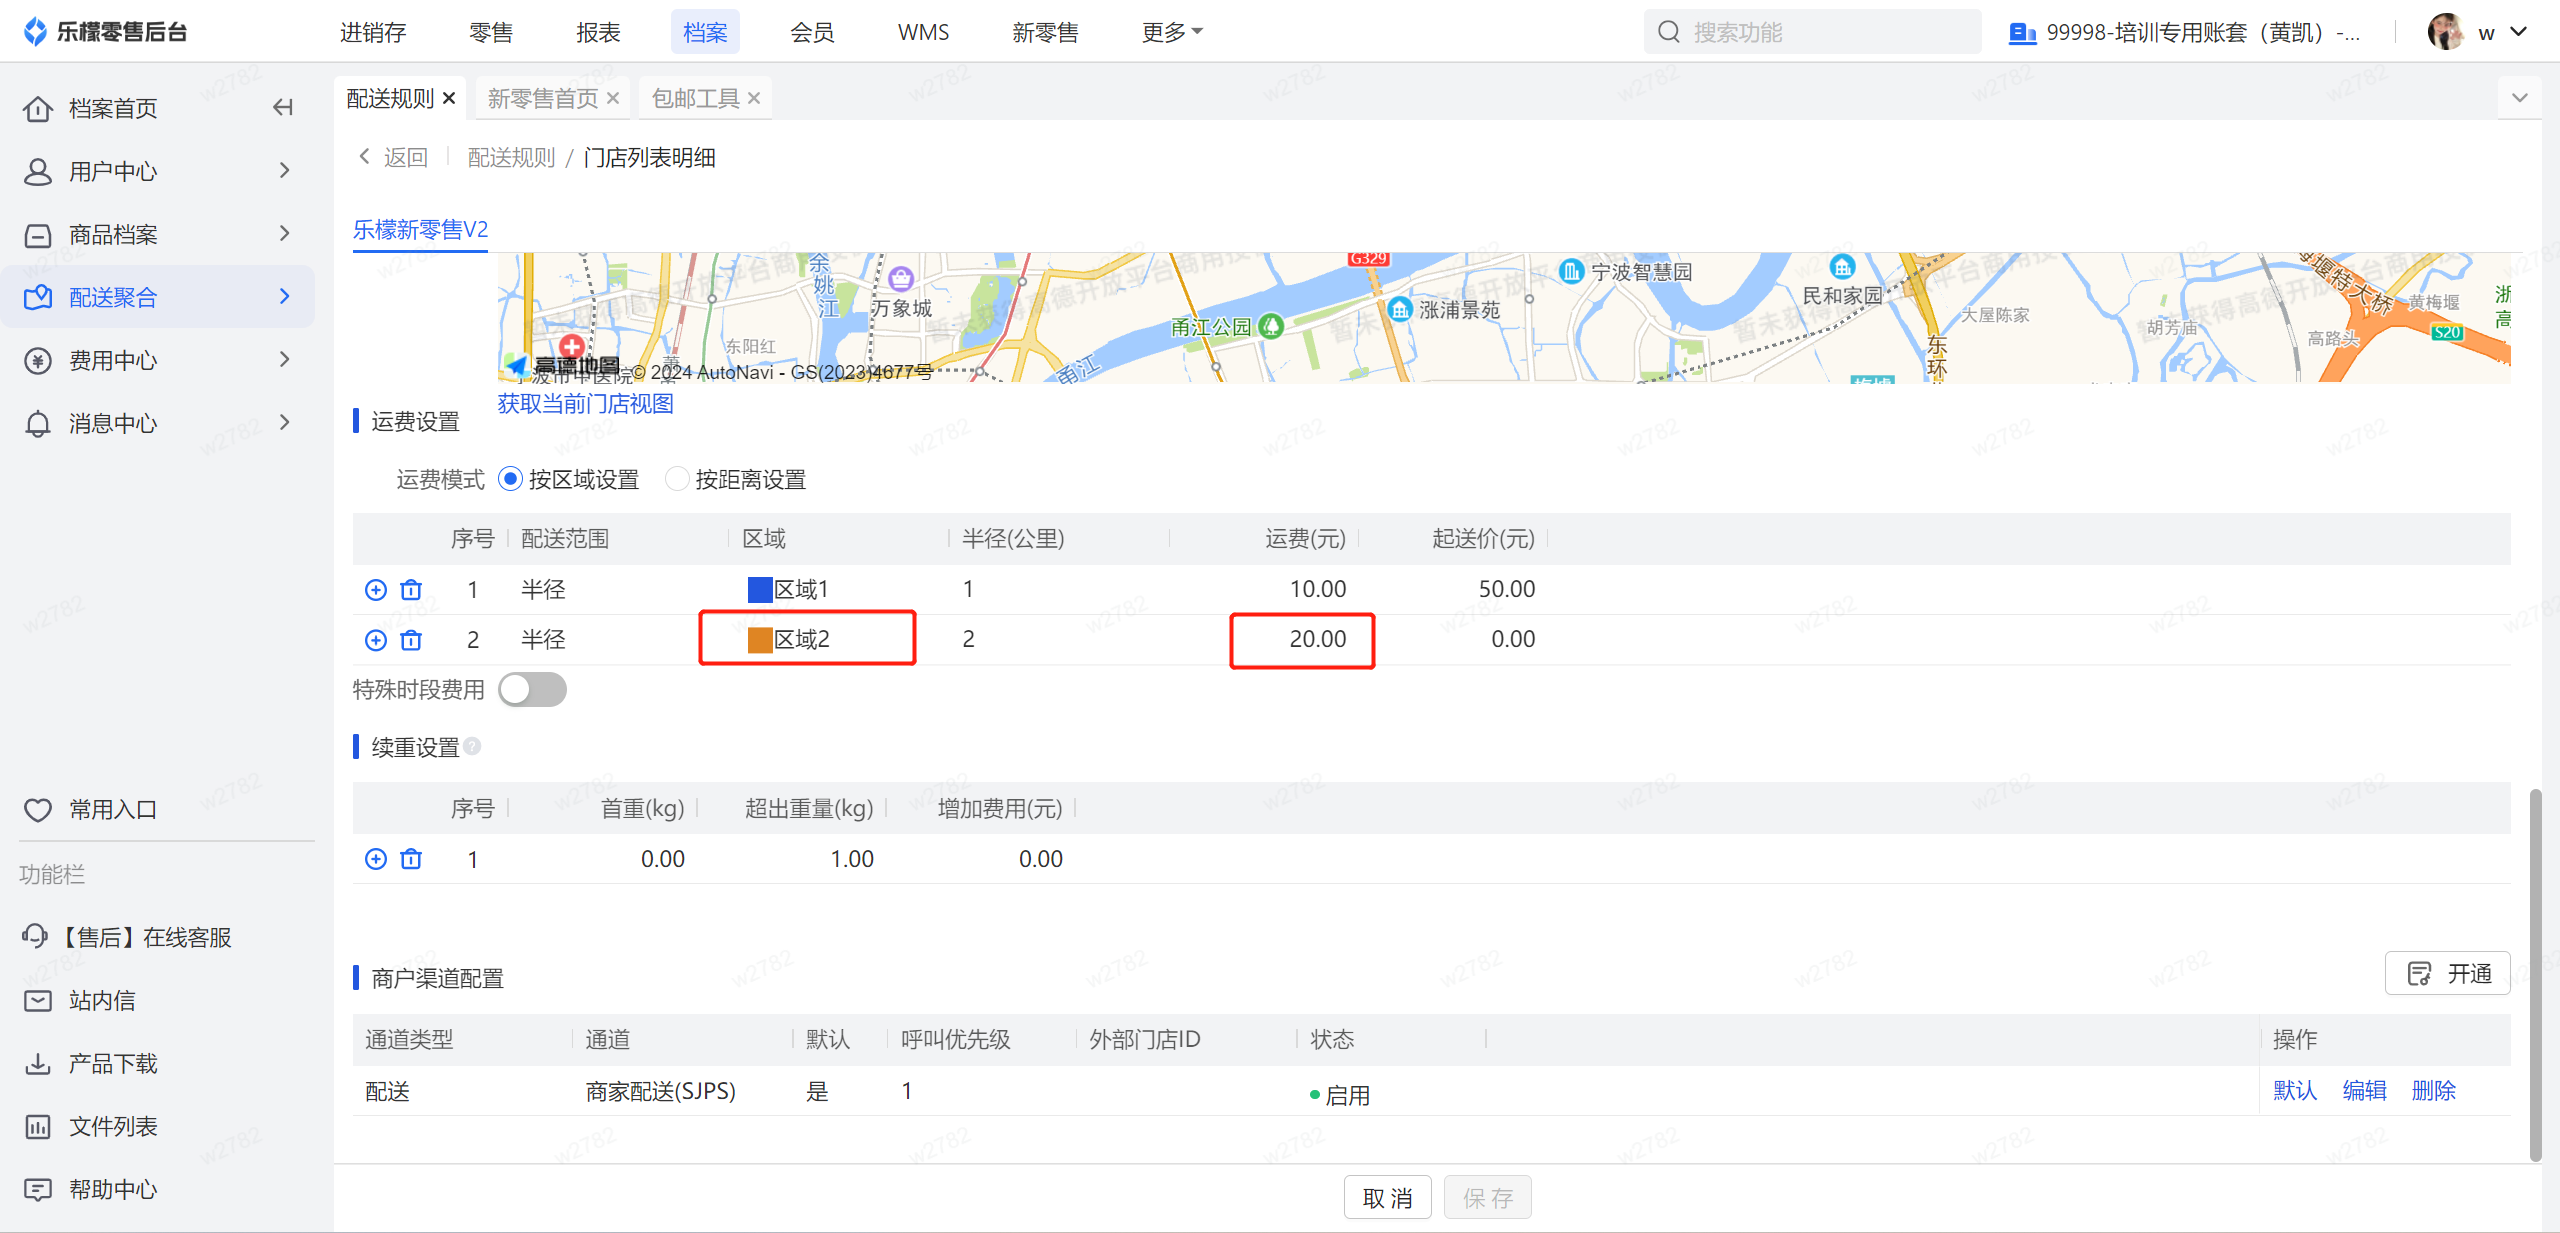Click the 费用中心 yen icon
The height and width of the screenshot is (1233, 2560).
(38, 360)
